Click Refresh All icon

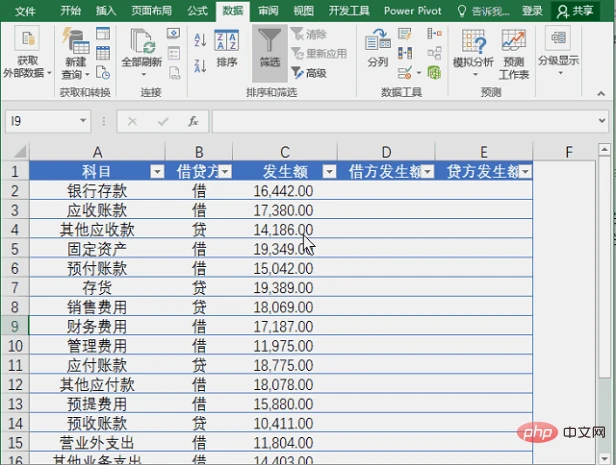[x=141, y=41]
